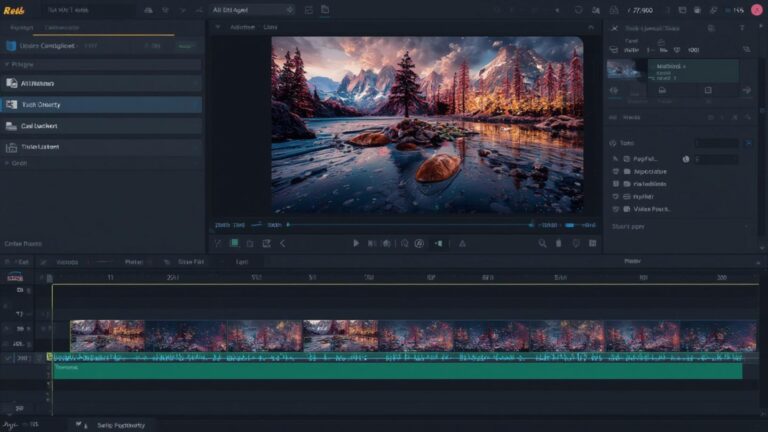Click the export arrow icon beside the green square

point(266,243)
